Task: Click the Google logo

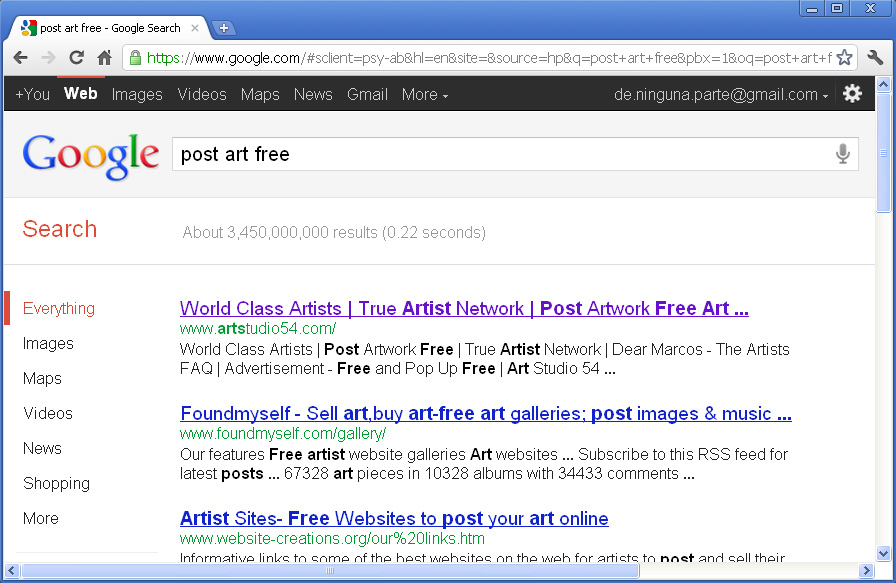Action: click(91, 156)
